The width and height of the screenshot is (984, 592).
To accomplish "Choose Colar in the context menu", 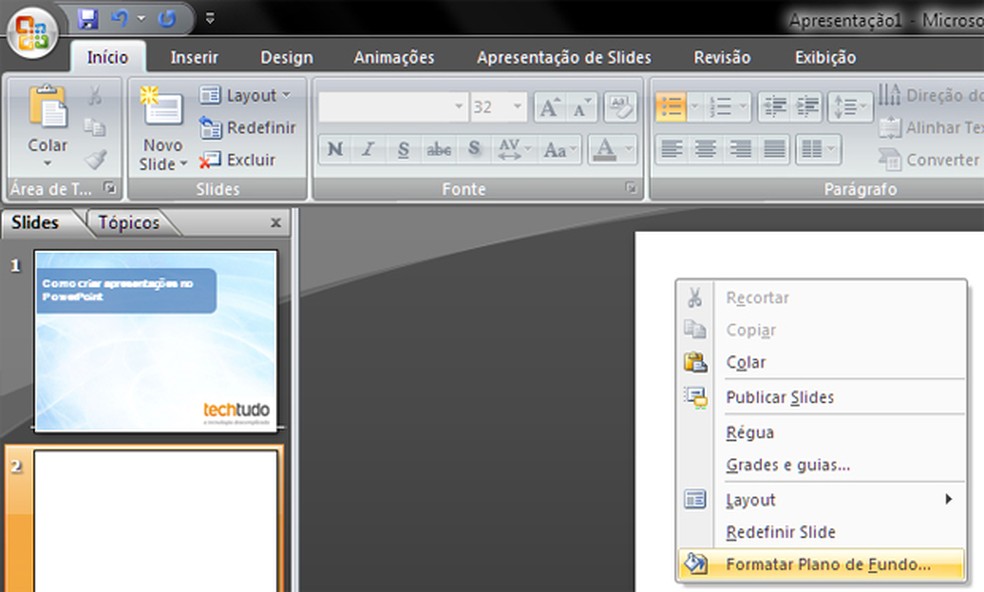I will pos(822,362).
